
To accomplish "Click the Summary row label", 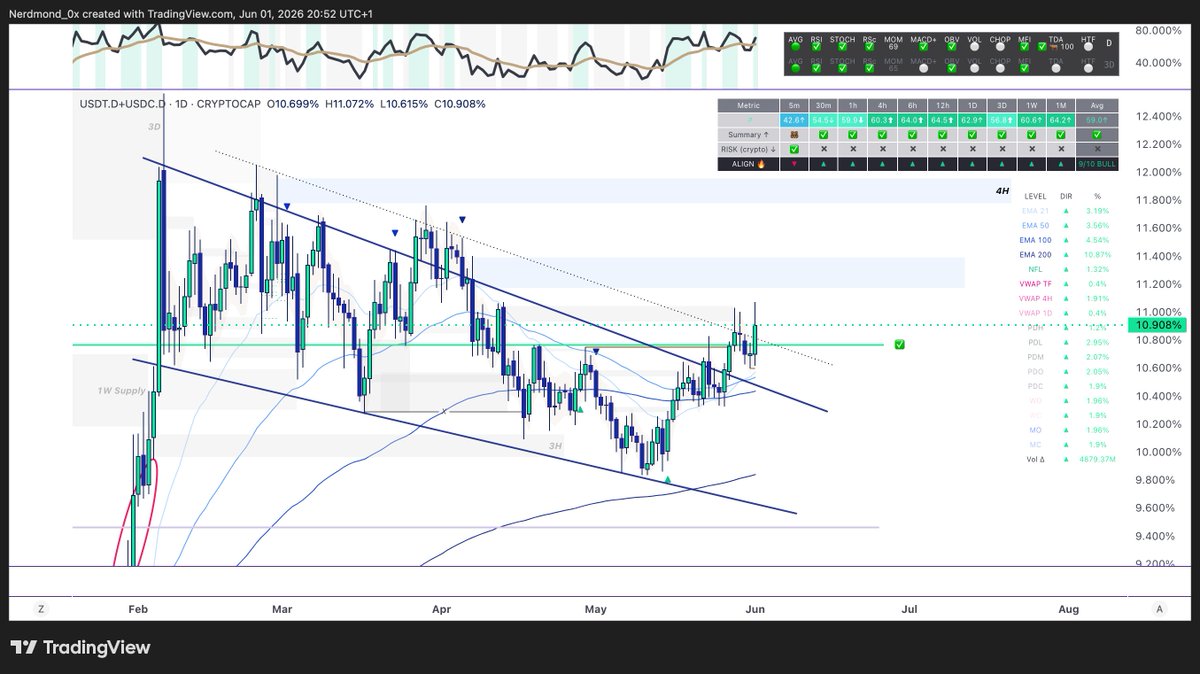I will [749, 135].
